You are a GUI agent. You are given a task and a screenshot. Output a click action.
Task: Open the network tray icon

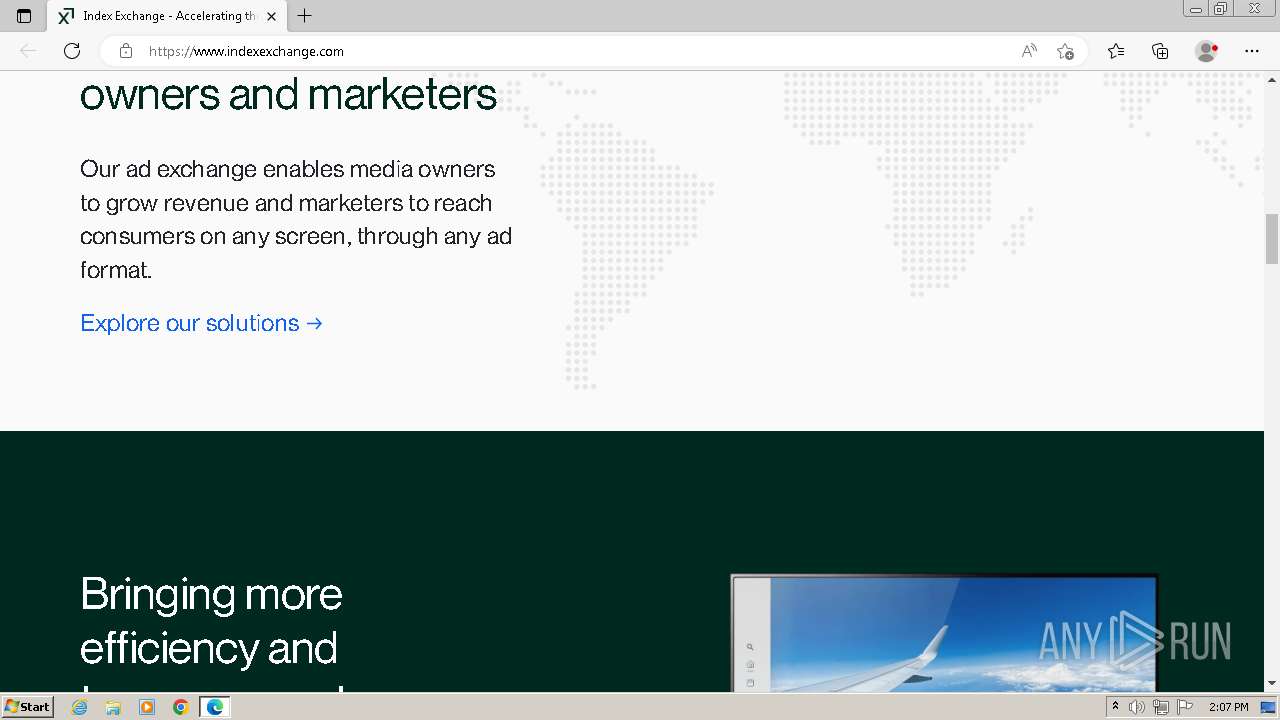[1160, 707]
